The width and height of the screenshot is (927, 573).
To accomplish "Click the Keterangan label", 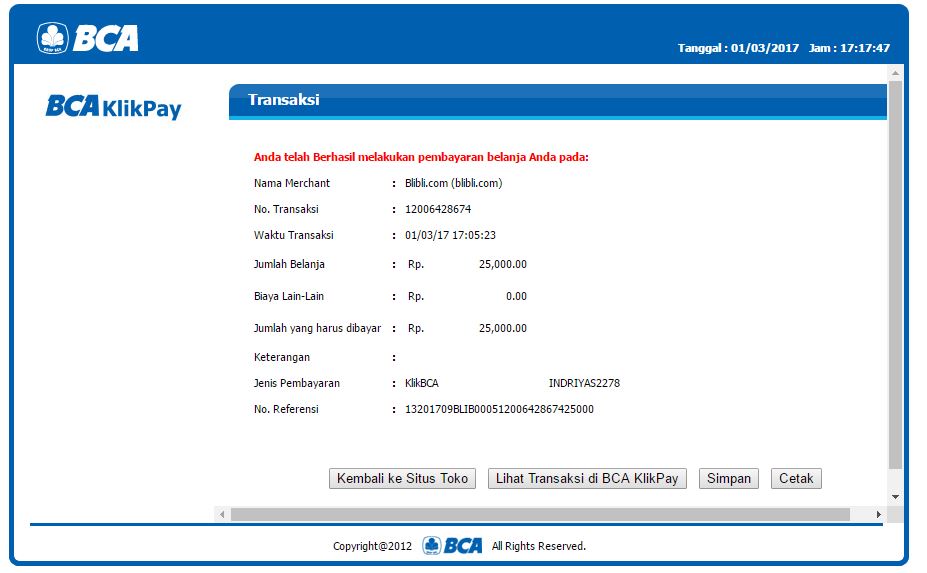I will (x=281, y=357).
